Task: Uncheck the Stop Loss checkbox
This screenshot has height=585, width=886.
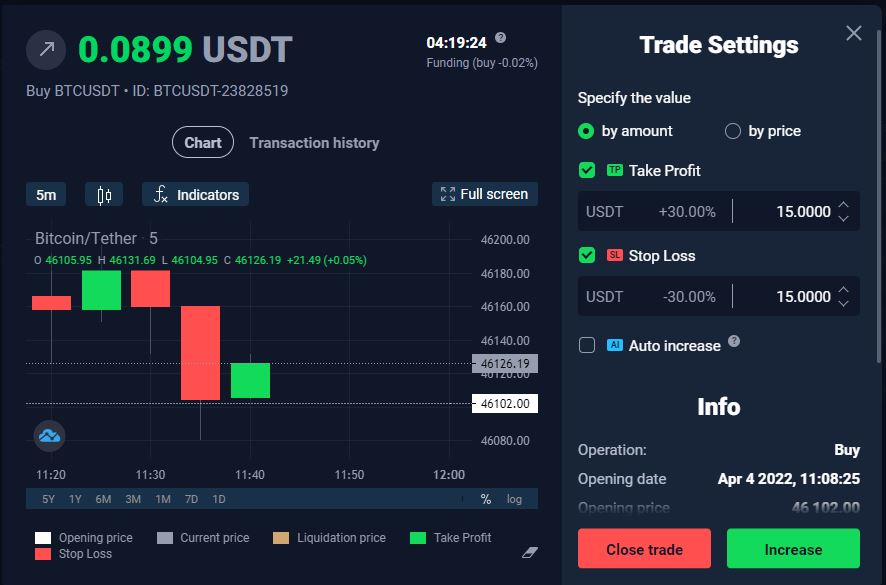Action: click(587, 256)
